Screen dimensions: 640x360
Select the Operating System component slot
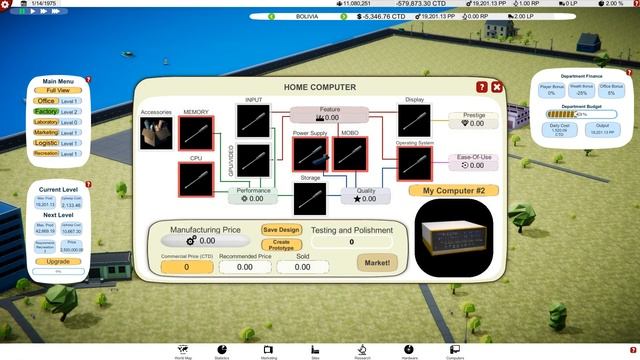coord(414,164)
